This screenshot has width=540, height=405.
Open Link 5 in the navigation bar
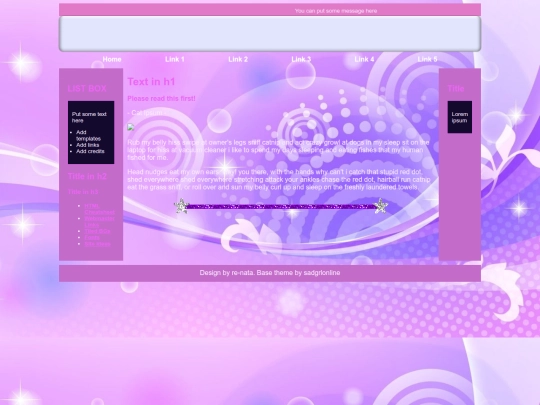coord(427,59)
